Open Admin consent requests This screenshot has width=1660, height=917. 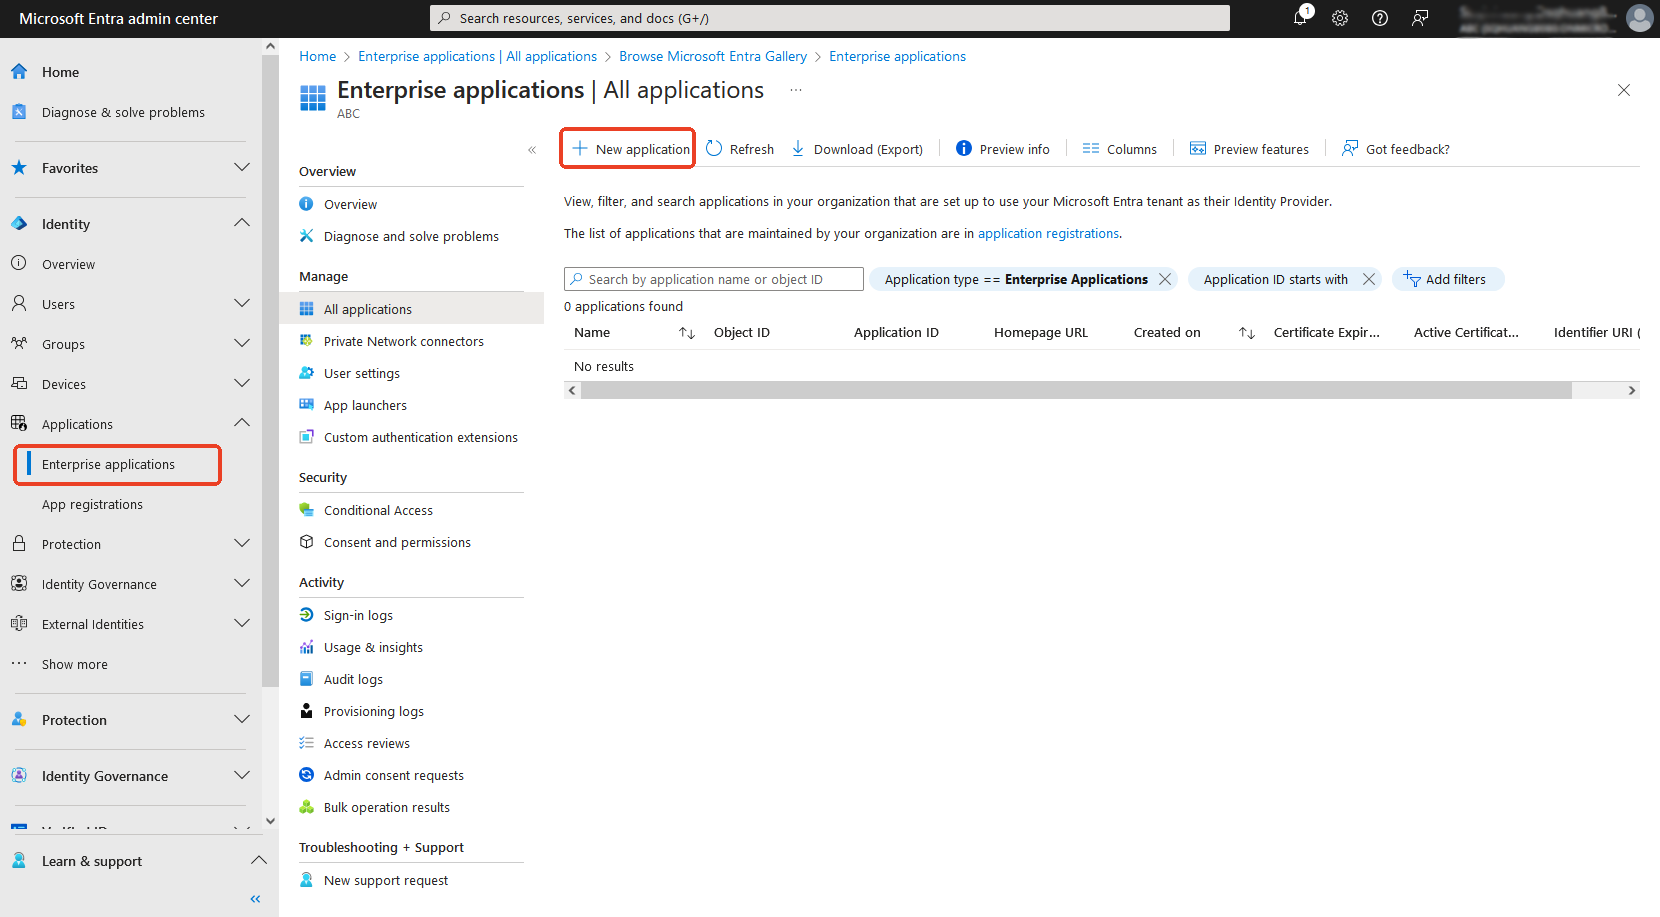click(394, 775)
